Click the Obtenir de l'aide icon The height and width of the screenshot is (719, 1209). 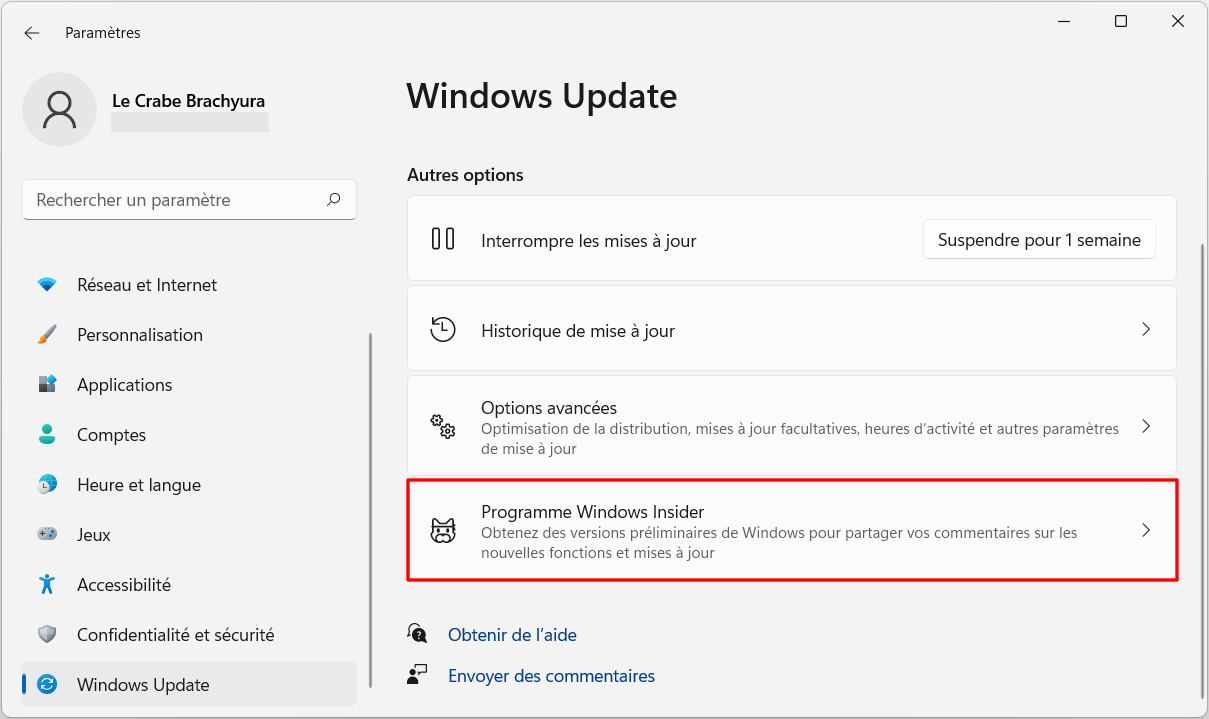[417, 634]
